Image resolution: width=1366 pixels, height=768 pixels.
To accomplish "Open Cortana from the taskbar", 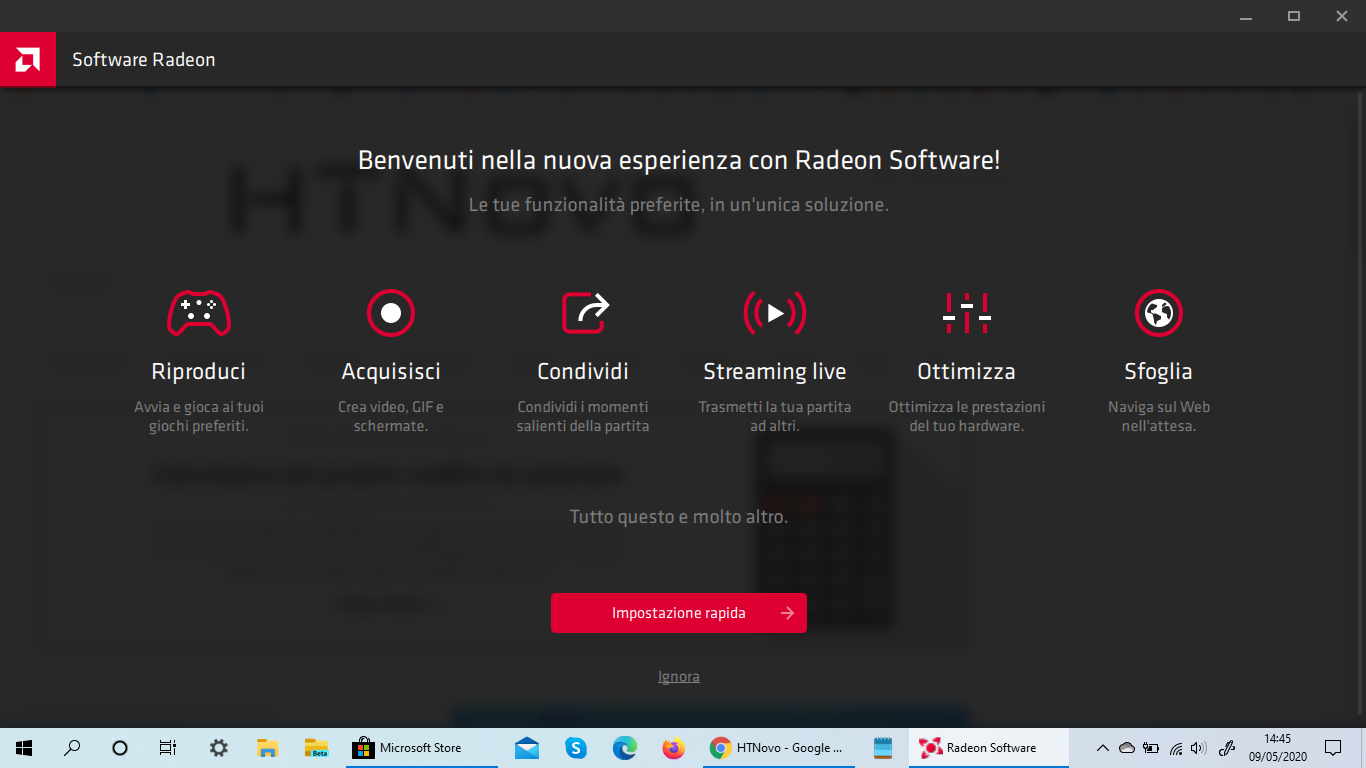I will [x=120, y=748].
